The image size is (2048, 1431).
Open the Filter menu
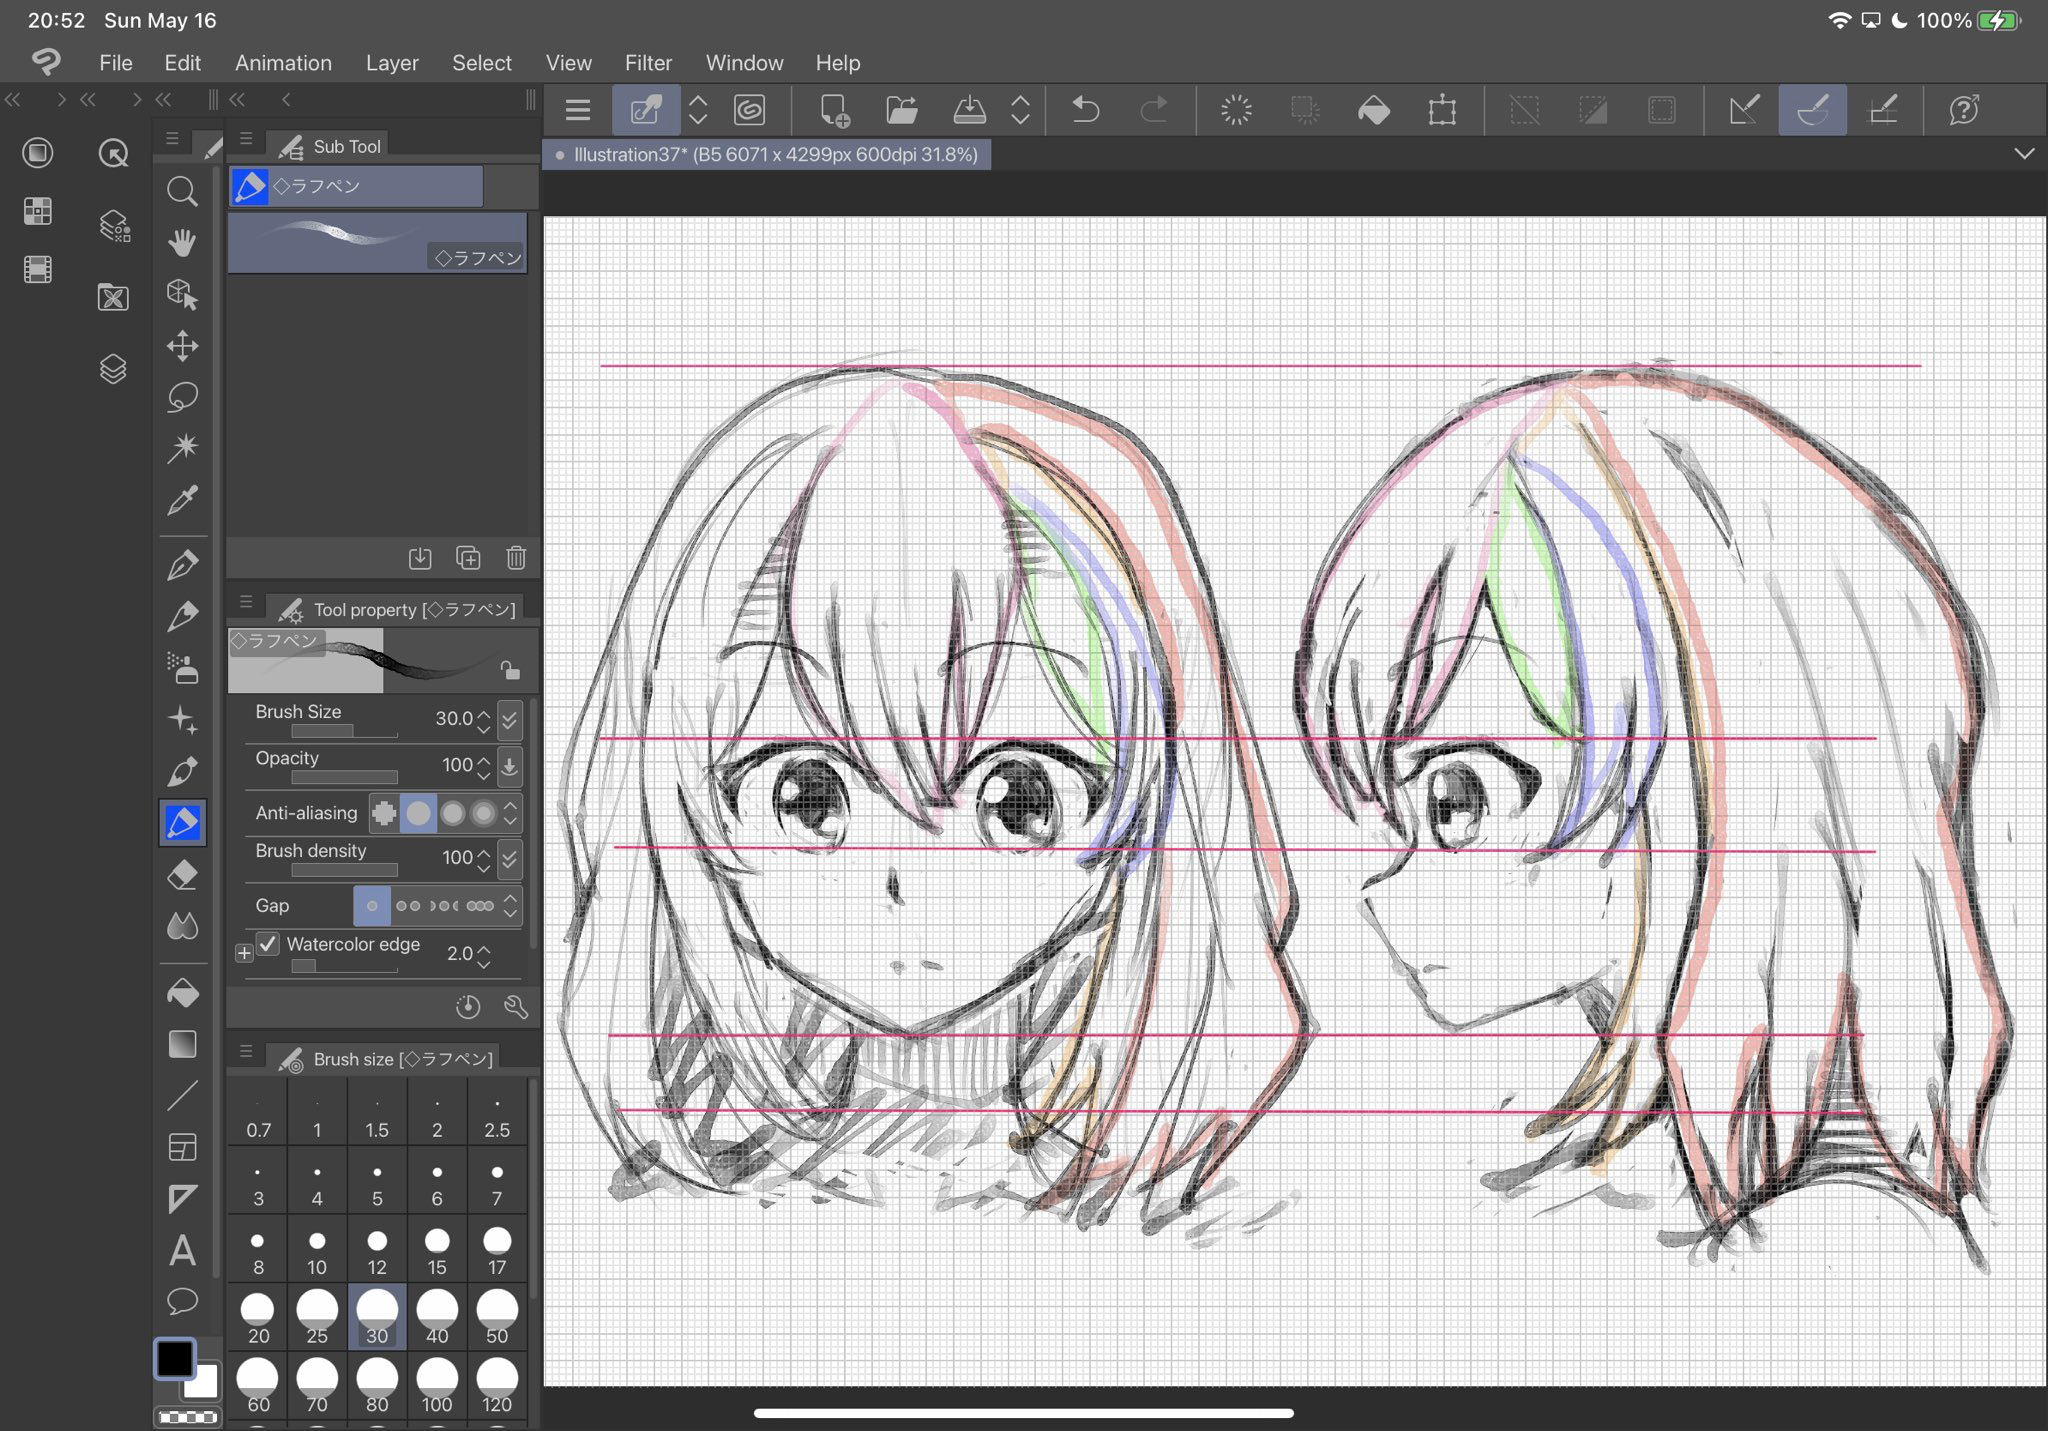(648, 63)
